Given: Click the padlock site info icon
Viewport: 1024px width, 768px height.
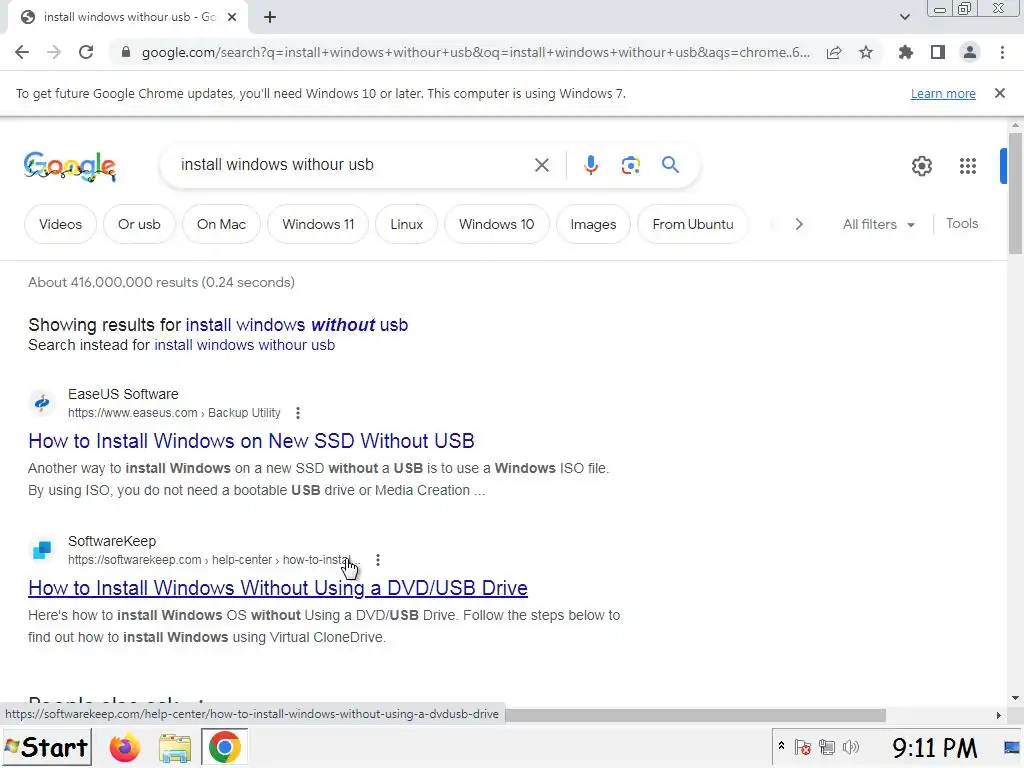Looking at the screenshot, I should pos(126,52).
